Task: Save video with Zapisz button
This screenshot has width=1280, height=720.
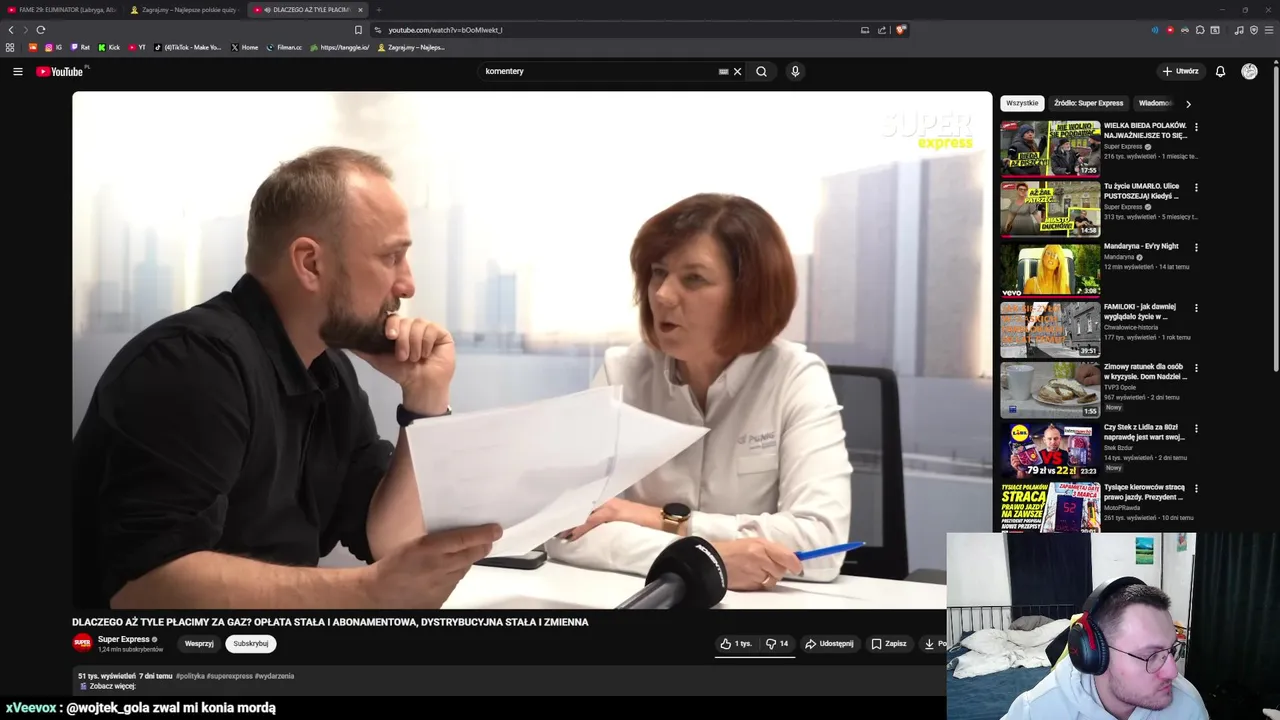Action: click(x=889, y=644)
